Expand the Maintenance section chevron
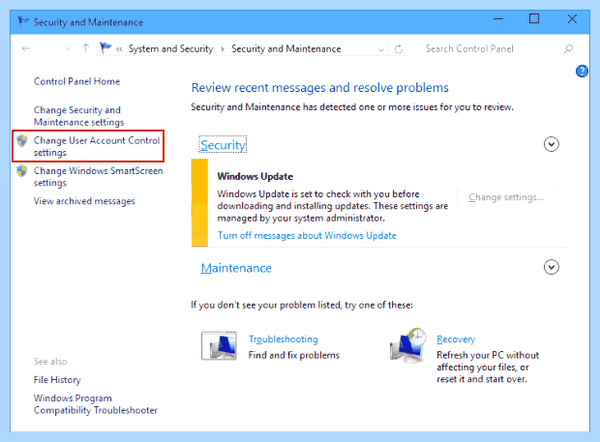This screenshot has width=600, height=442. [x=551, y=267]
